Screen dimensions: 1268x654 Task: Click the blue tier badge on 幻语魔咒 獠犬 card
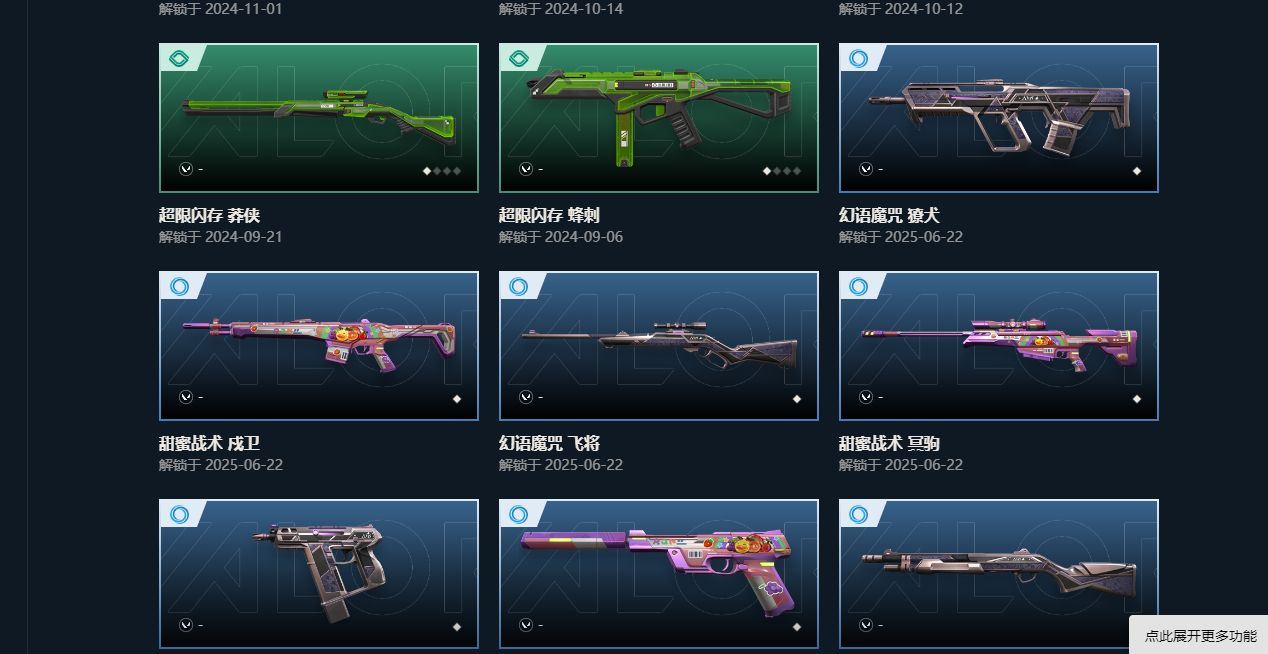(859, 58)
